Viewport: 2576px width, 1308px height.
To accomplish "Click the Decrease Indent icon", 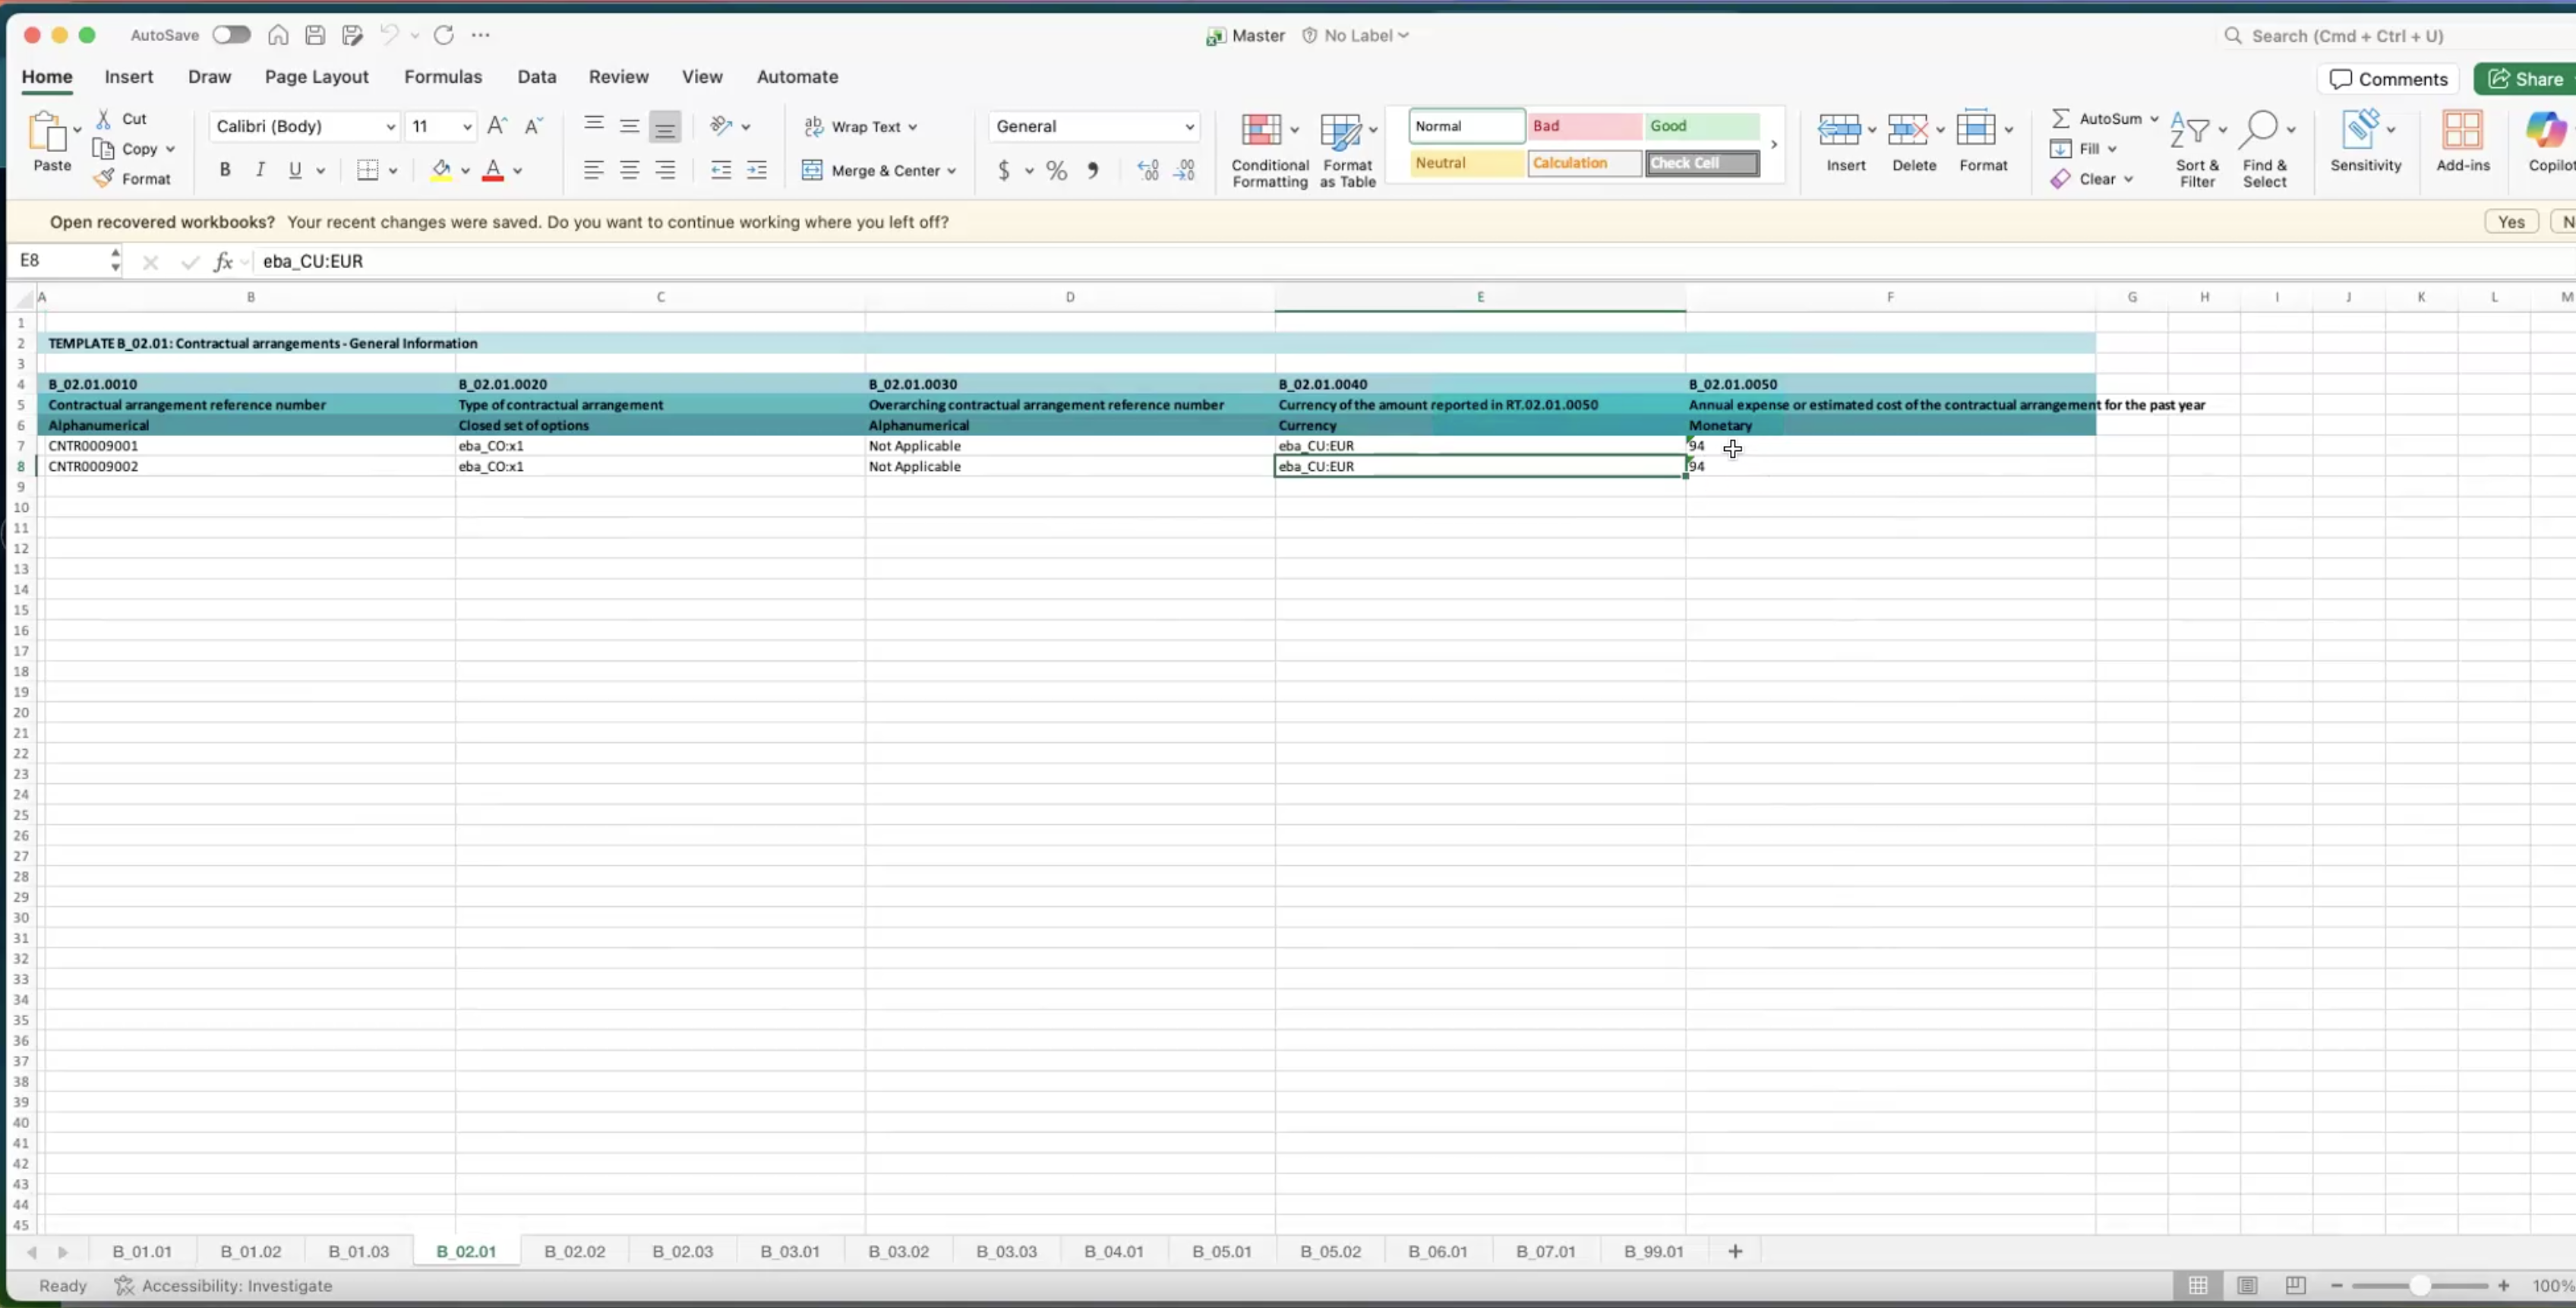I will coord(721,170).
